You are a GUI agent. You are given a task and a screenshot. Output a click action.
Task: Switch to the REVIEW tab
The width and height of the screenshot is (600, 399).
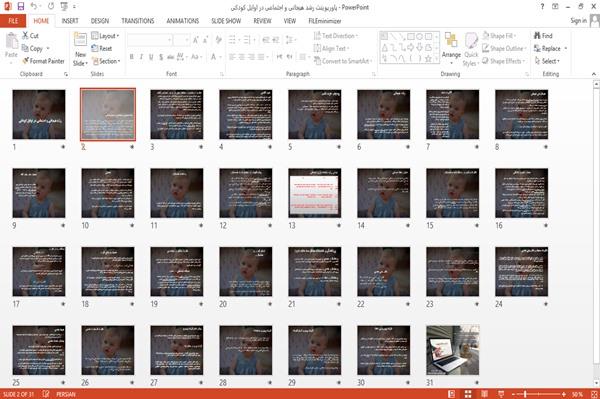[262, 21]
